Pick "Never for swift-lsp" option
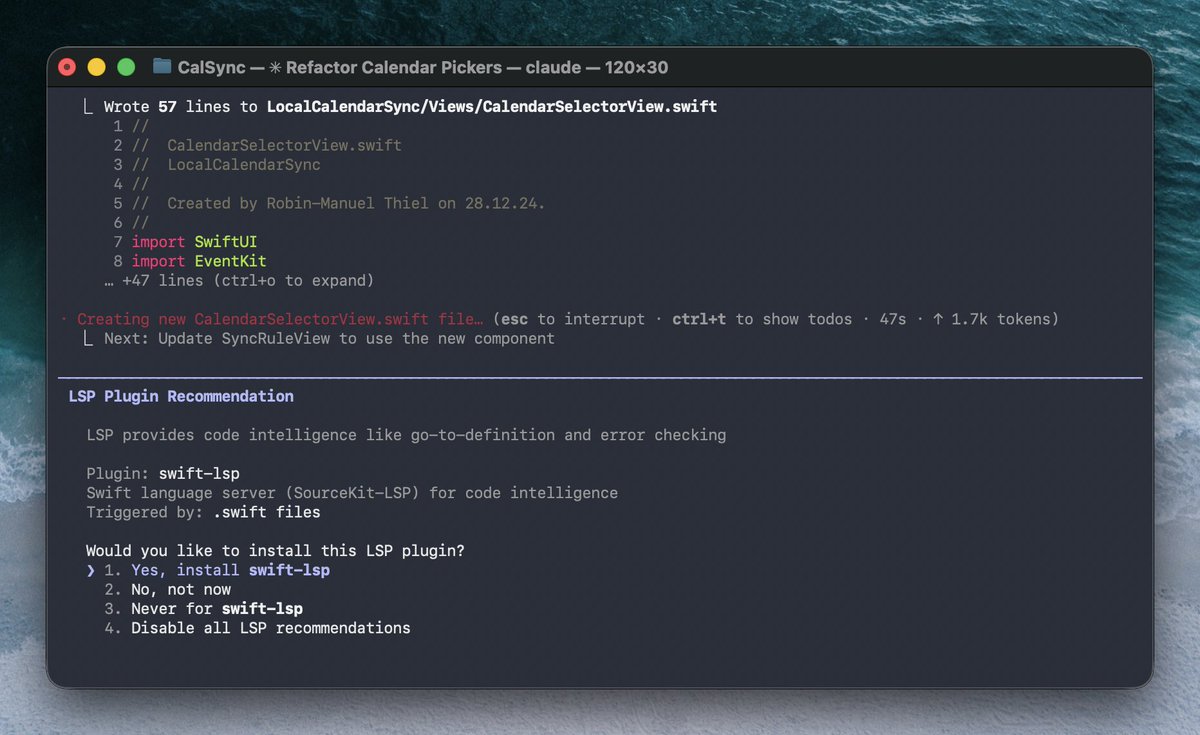 click(203, 609)
